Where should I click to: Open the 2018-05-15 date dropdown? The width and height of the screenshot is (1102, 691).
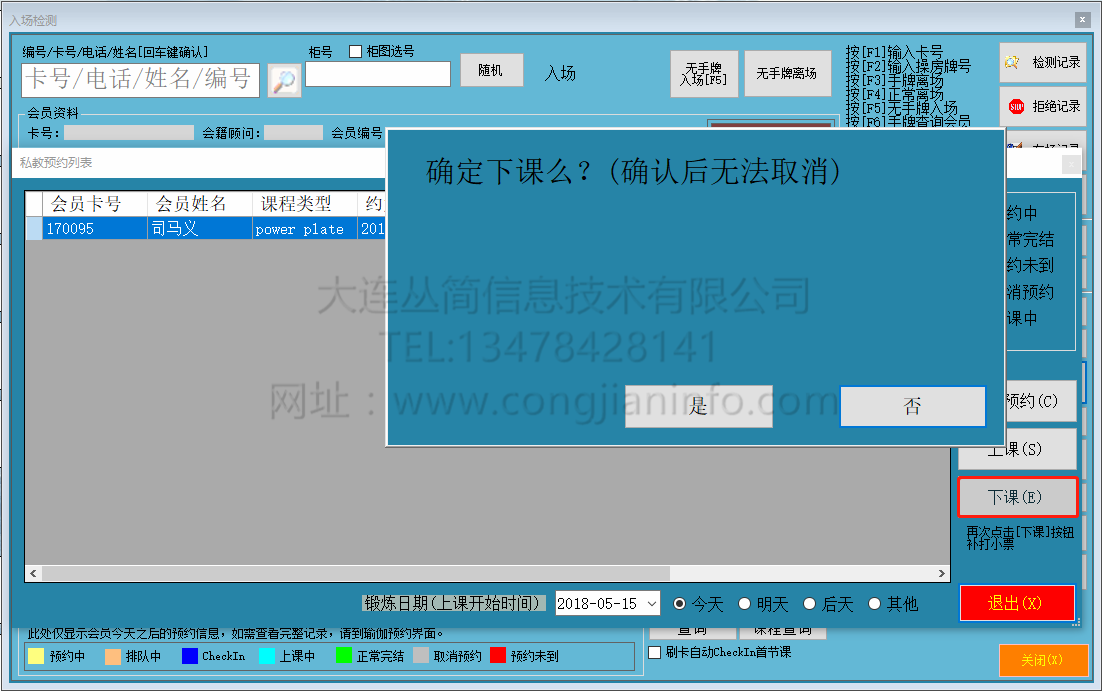coord(652,604)
